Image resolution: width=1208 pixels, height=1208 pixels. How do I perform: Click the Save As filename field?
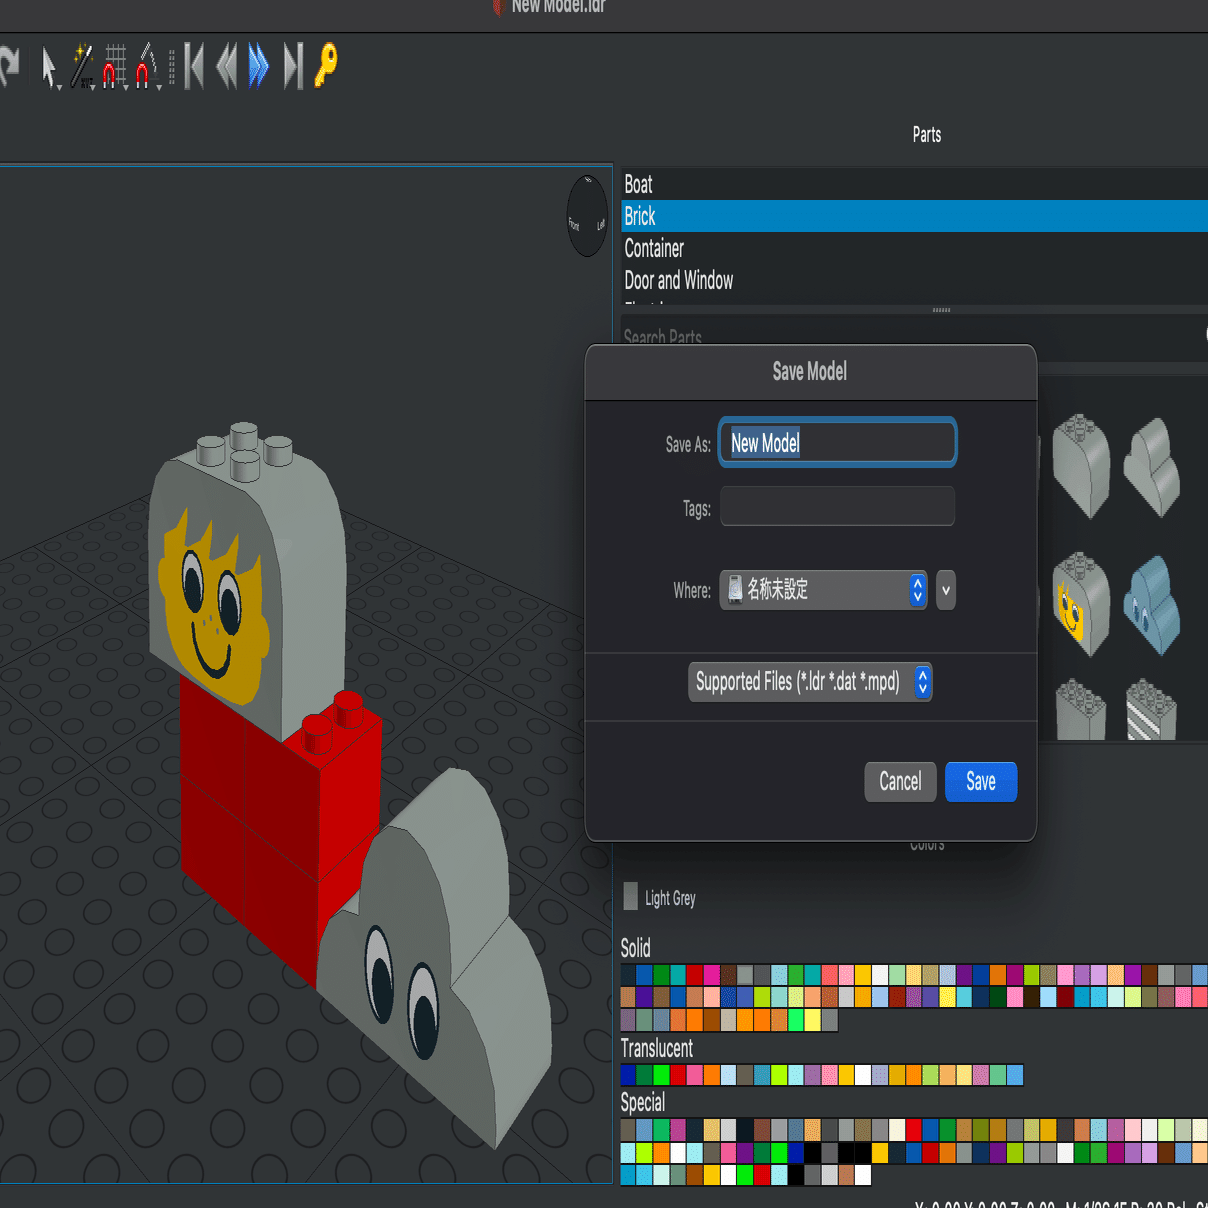(x=837, y=442)
